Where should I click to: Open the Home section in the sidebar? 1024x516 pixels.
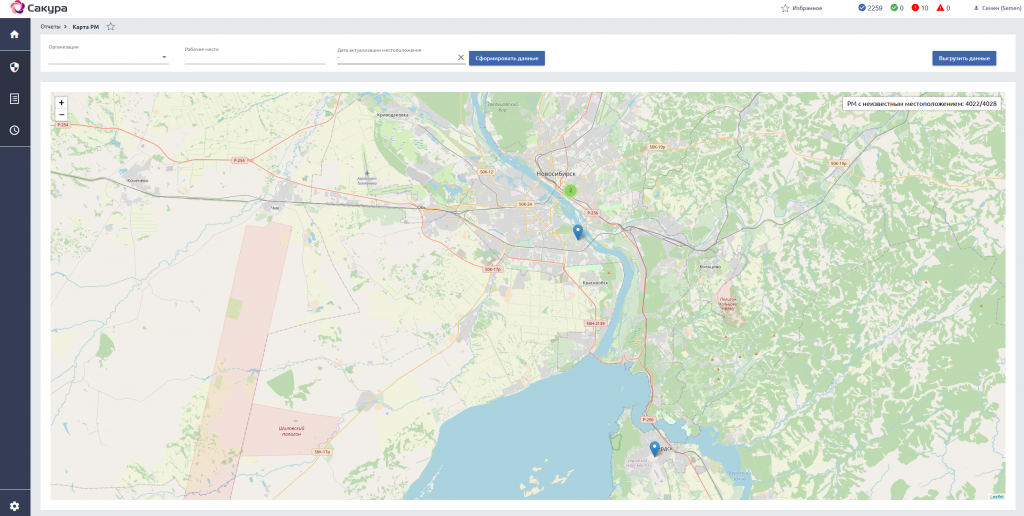pyautogui.click(x=14, y=35)
